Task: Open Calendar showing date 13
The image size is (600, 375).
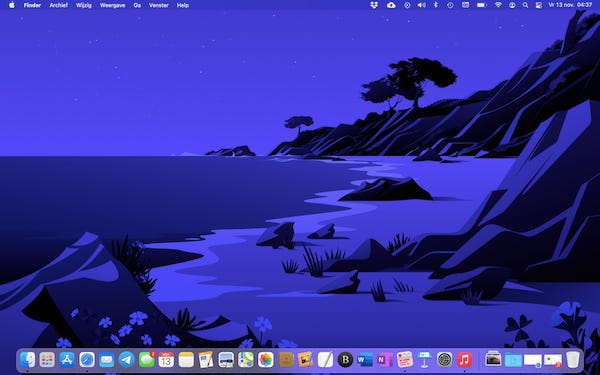Action: (x=166, y=360)
